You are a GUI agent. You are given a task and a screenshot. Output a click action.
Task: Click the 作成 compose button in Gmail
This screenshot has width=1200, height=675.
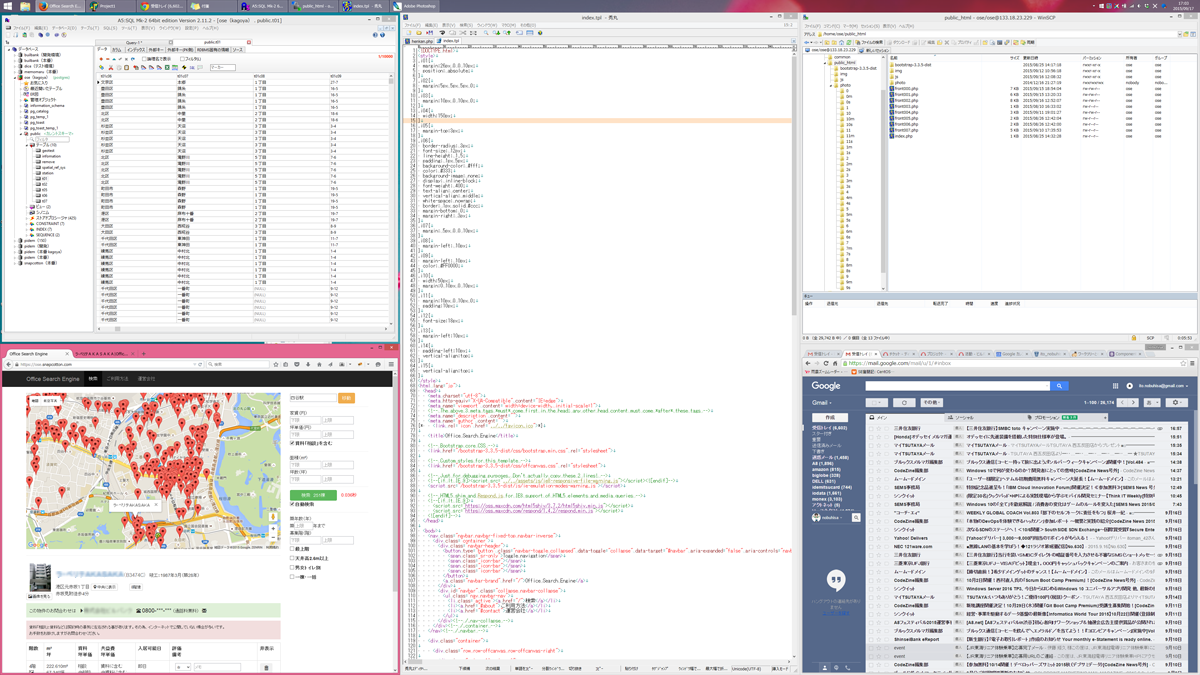(830, 417)
